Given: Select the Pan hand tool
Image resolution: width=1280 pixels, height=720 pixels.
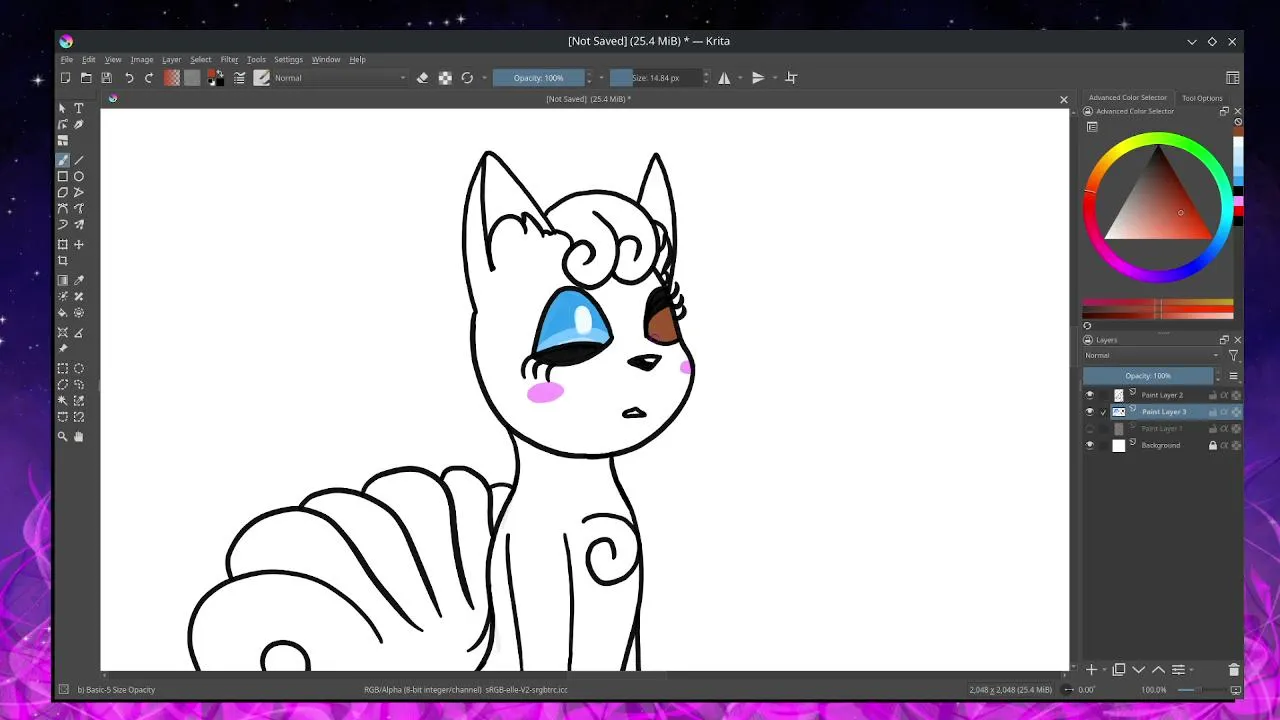Looking at the screenshot, I should coord(79,436).
